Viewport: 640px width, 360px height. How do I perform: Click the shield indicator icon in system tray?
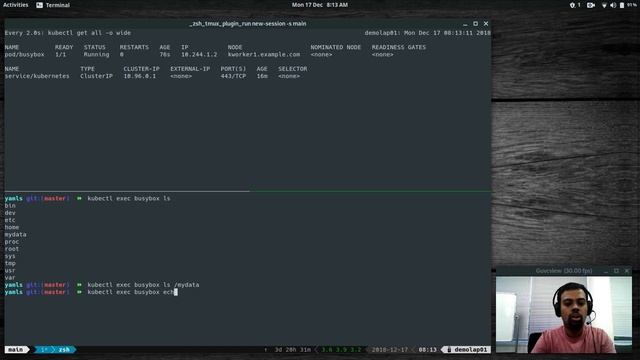tap(572, 5)
